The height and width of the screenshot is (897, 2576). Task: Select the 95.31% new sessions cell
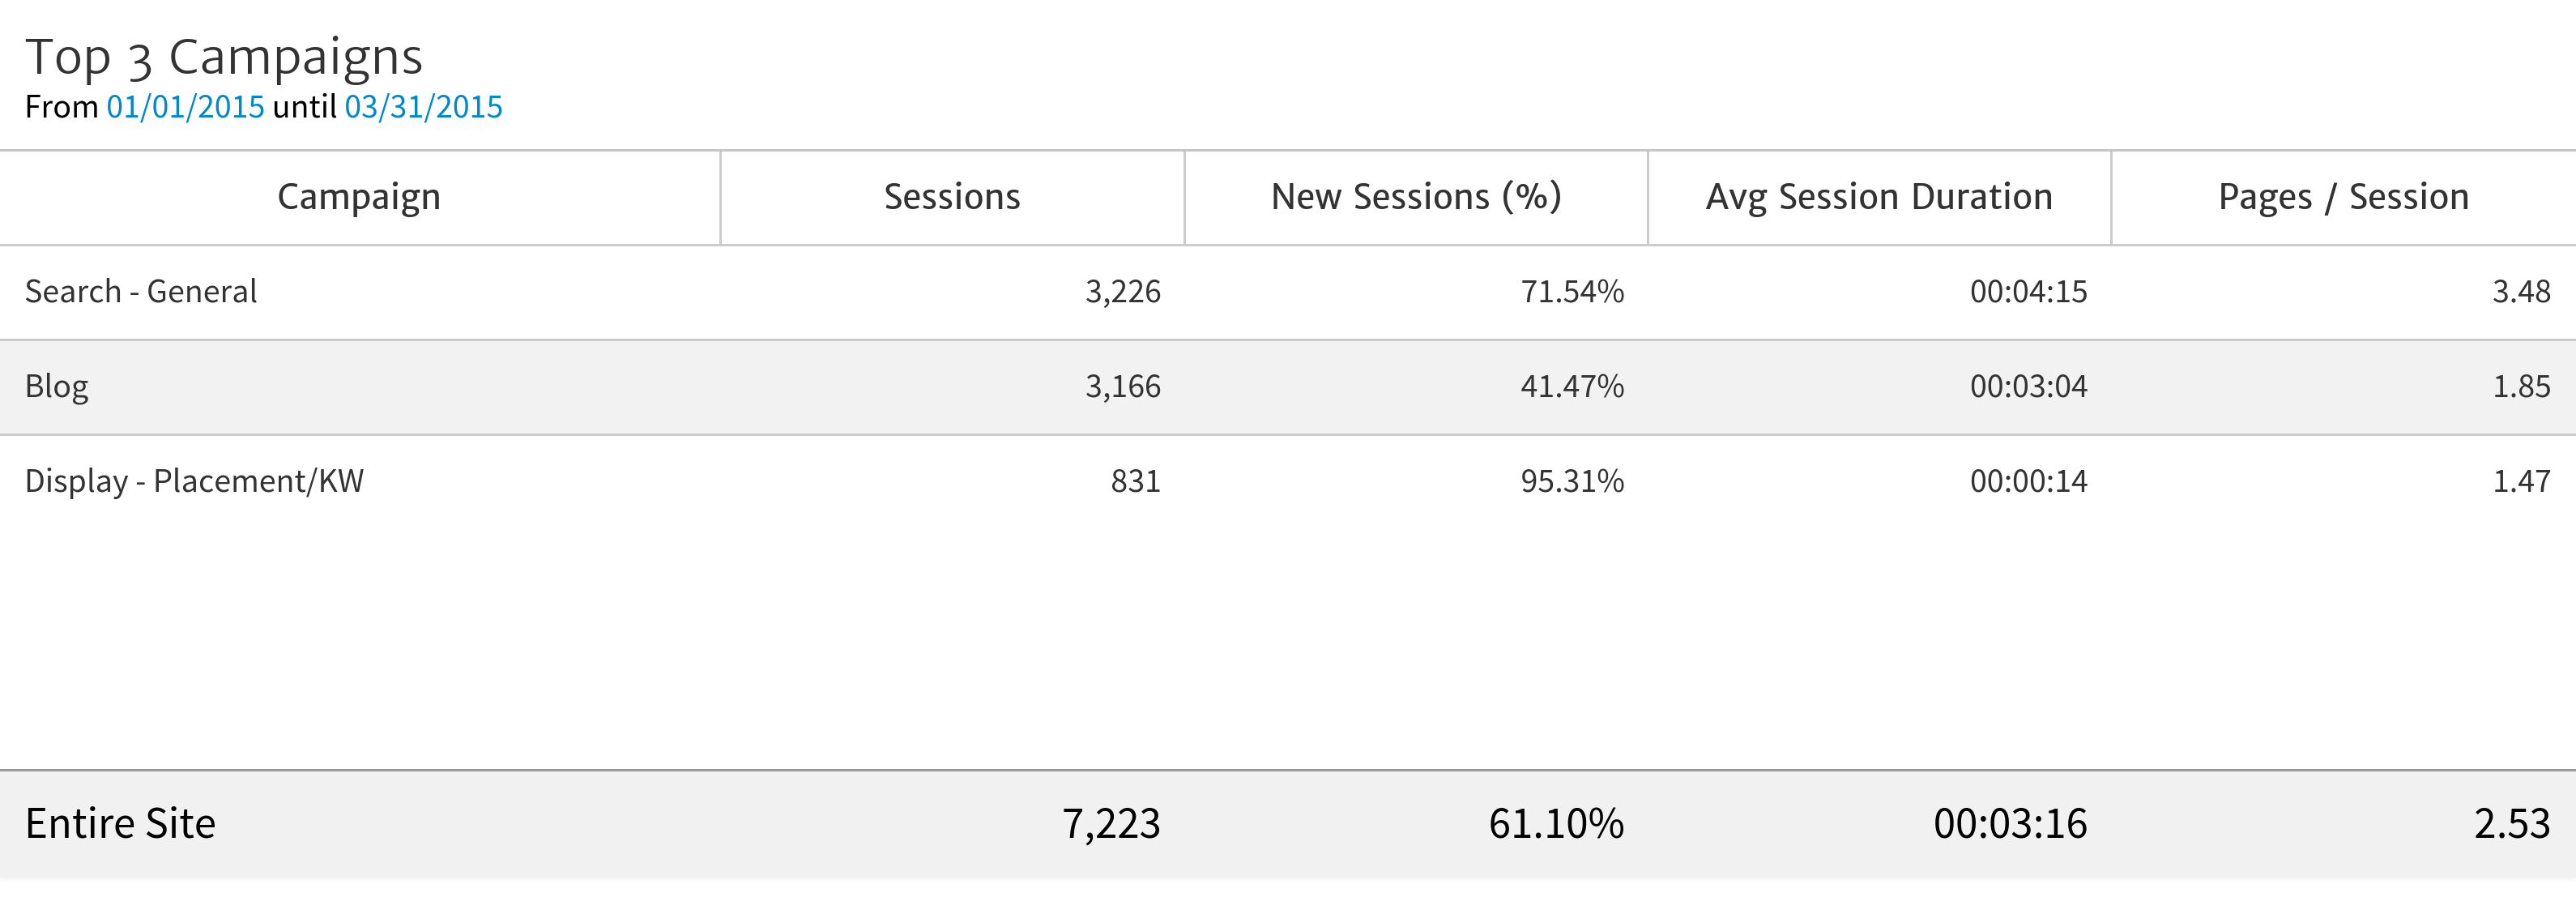coord(1571,481)
